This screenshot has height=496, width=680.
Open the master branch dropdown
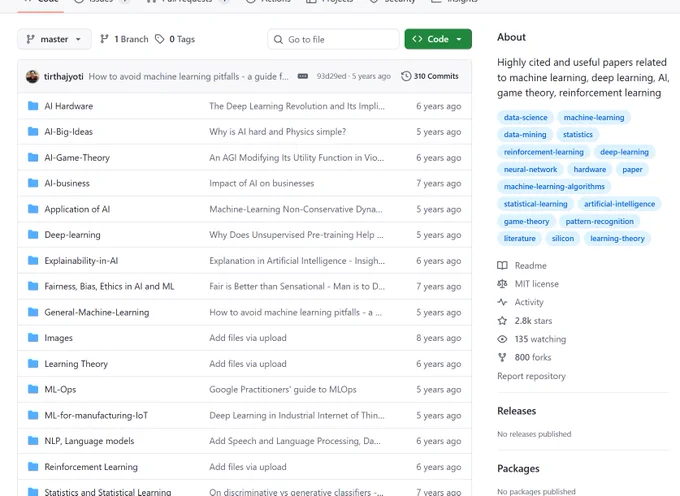coord(54,39)
